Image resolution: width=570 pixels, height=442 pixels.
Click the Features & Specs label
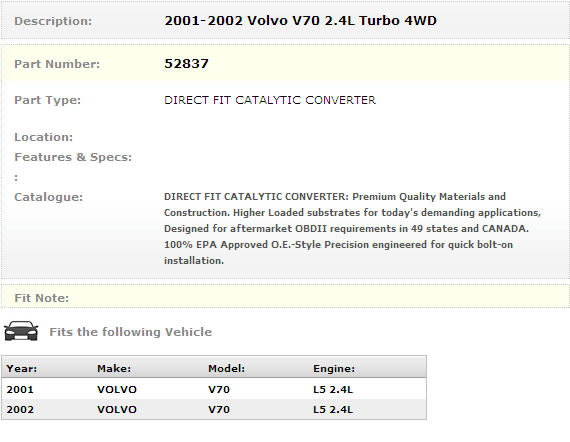73,157
